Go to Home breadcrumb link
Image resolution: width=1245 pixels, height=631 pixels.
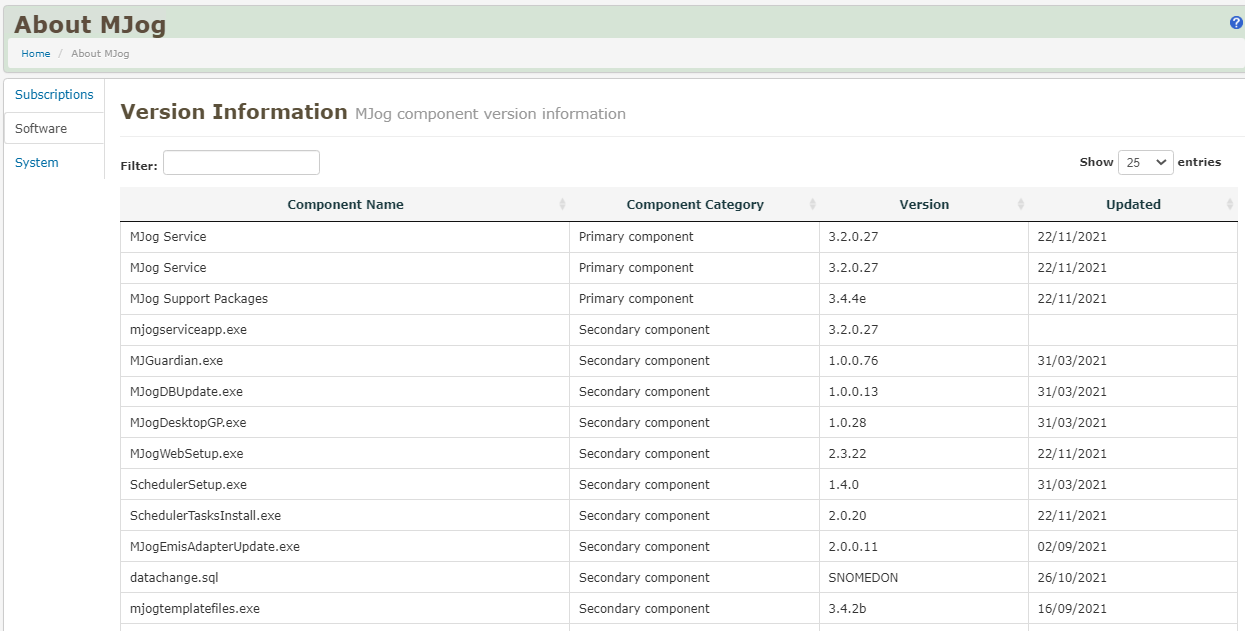pos(36,54)
